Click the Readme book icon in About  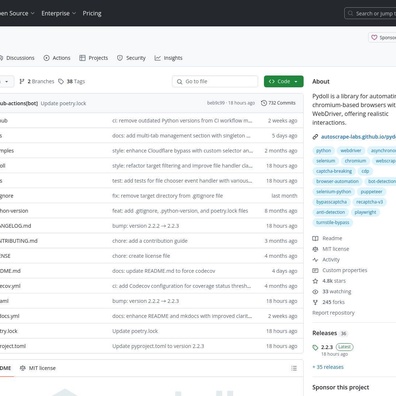(x=315, y=238)
